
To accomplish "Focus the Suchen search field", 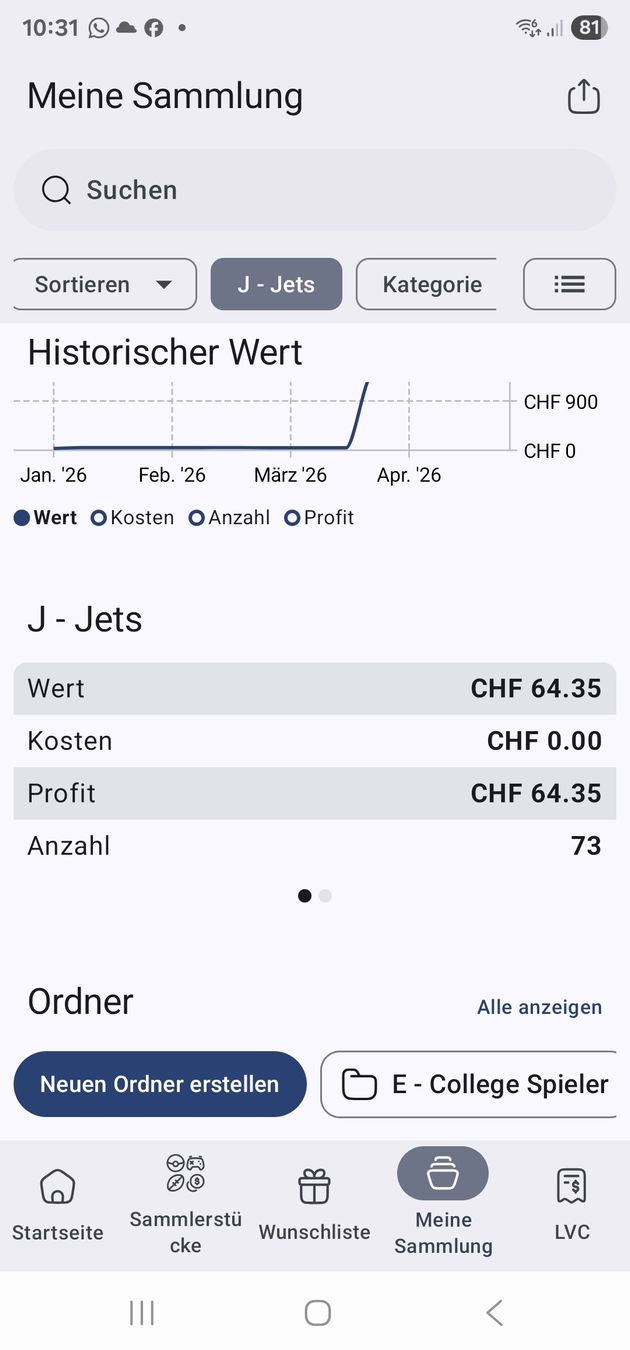I will 315,190.
